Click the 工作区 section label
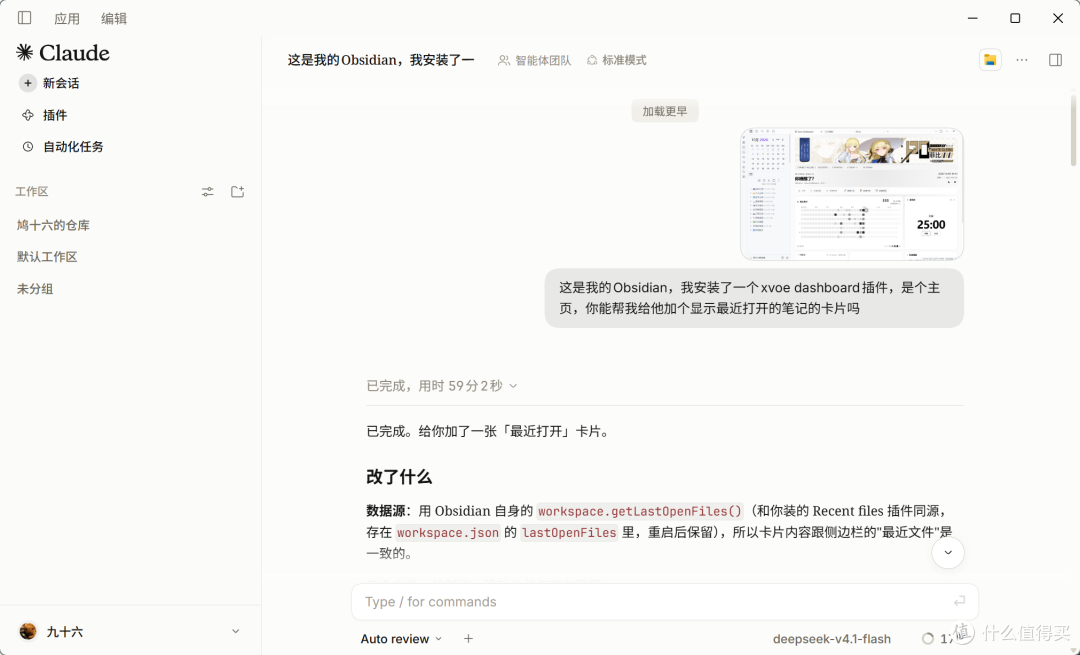This screenshot has width=1080, height=655. click(x=32, y=191)
